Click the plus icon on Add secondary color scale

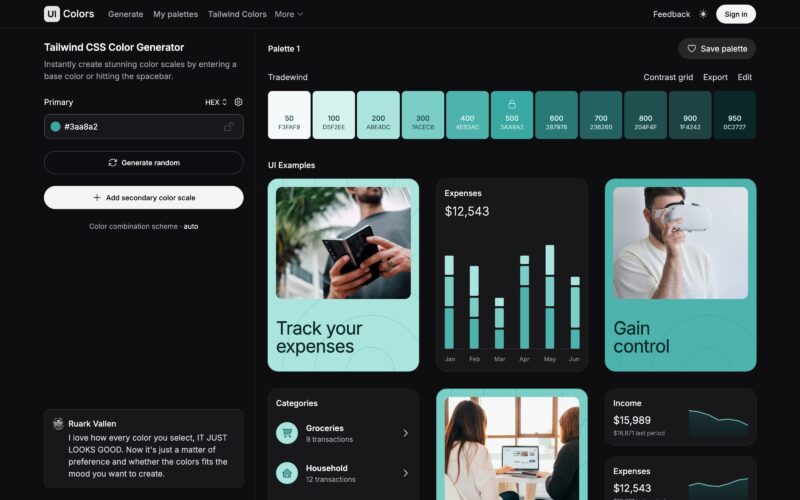coord(97,197)
